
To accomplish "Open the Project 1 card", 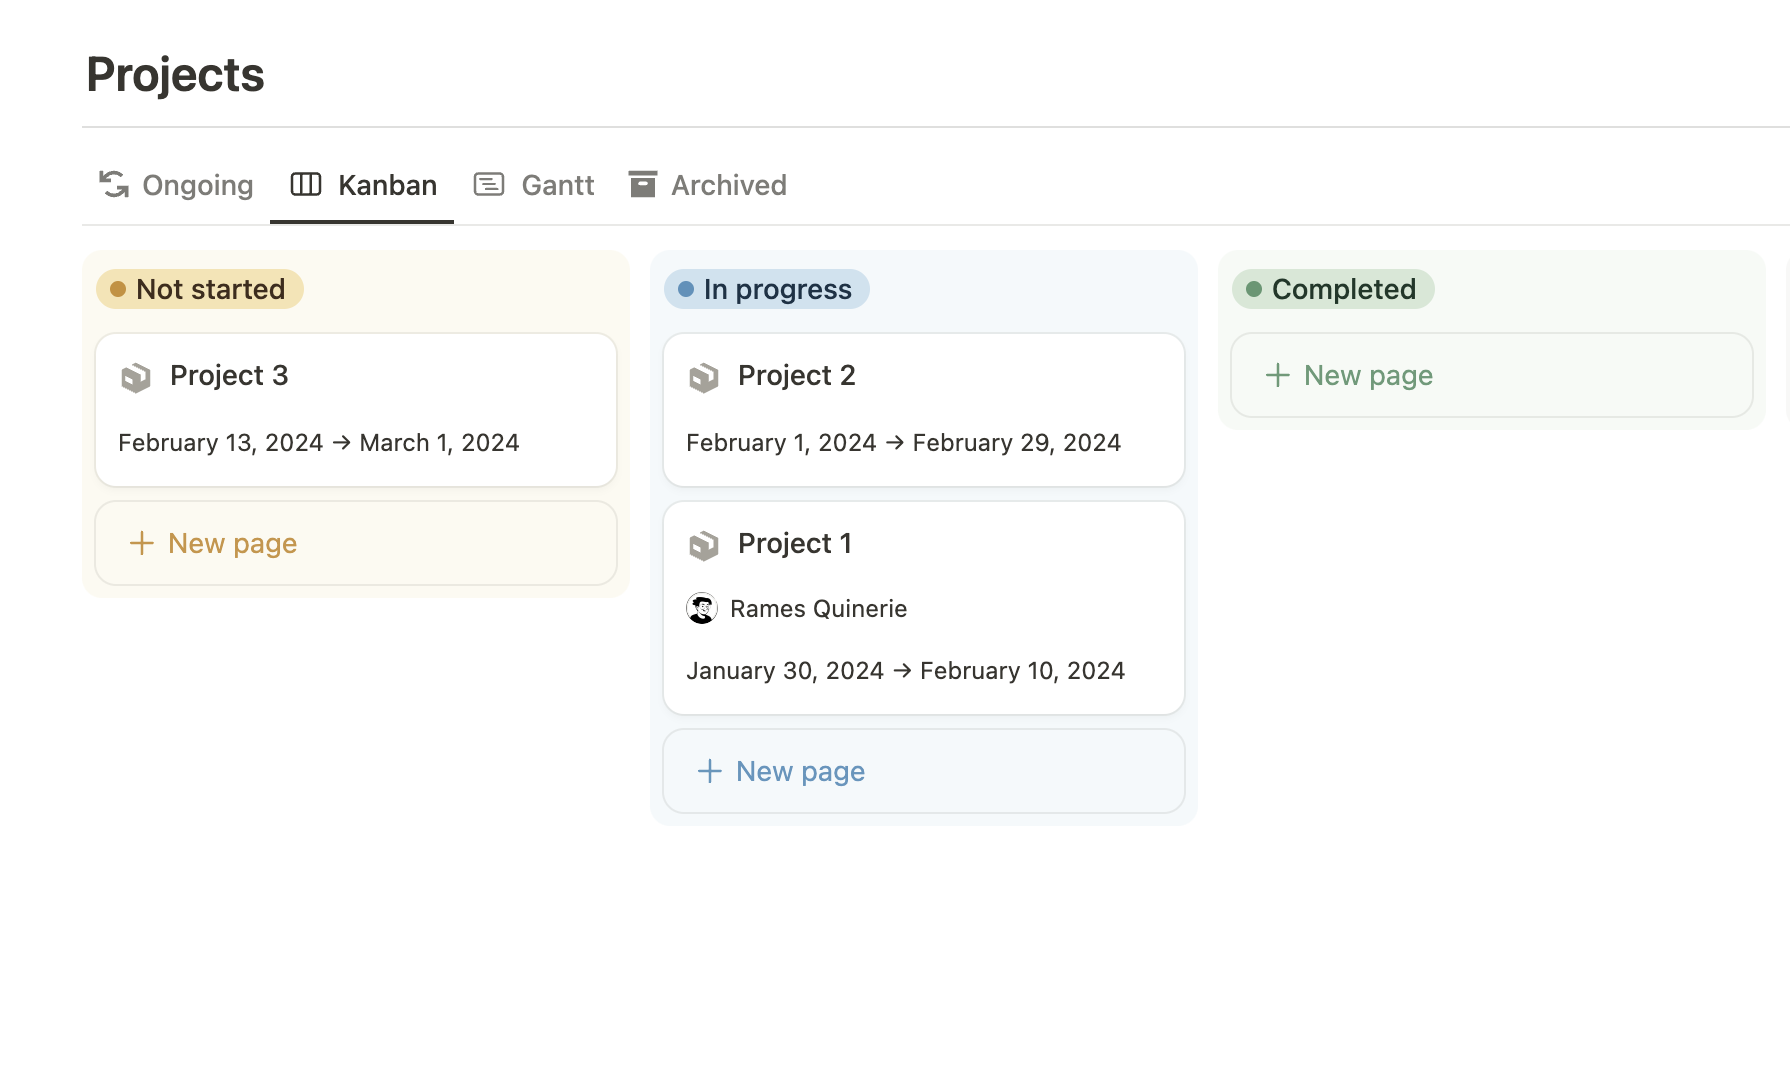I will pyautogui.click(x=922, y=608).
